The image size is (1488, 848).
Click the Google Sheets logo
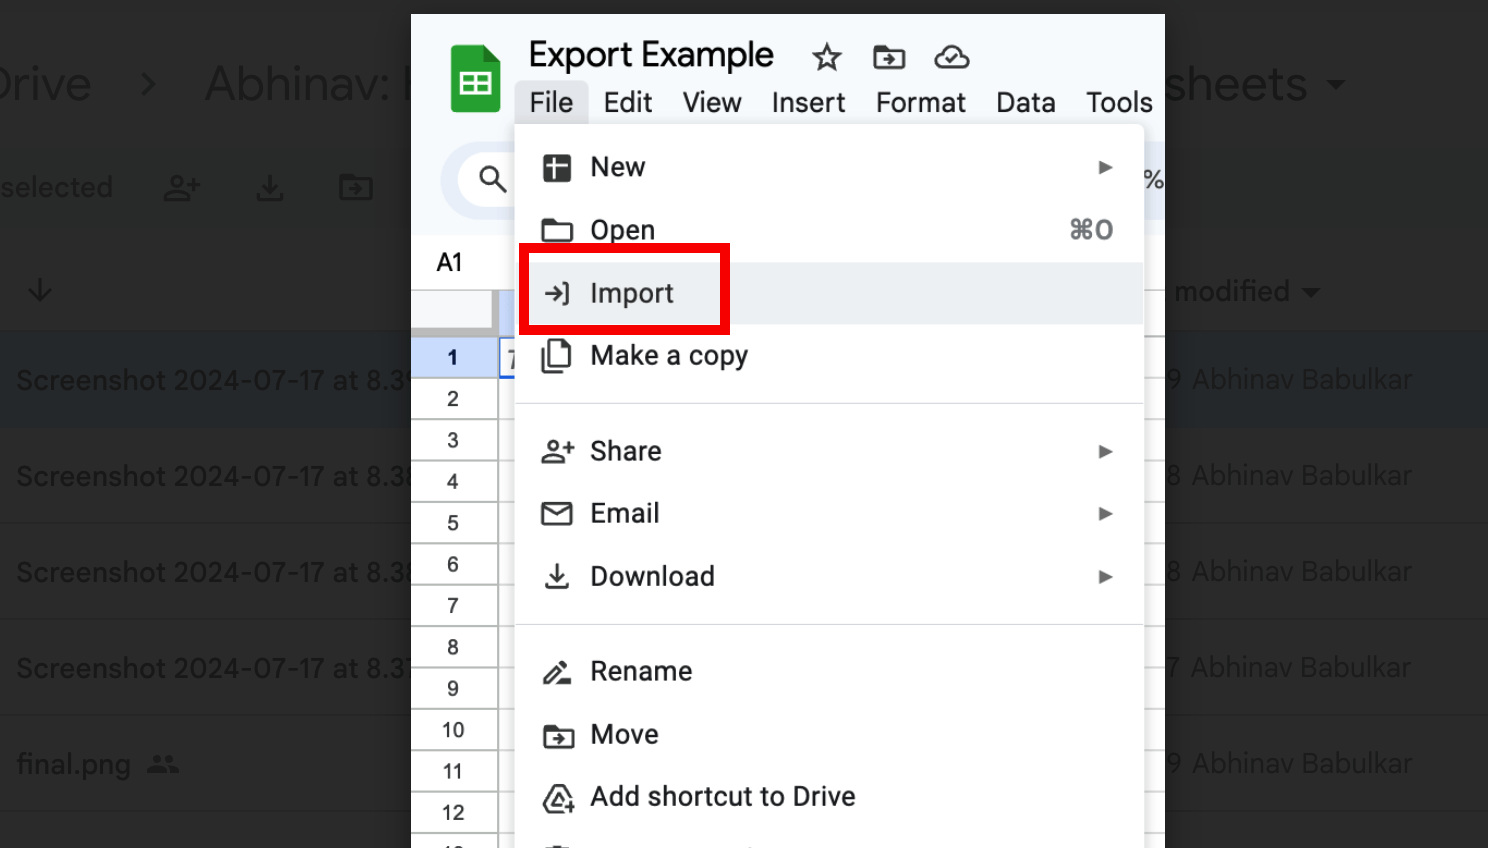pyautogui.click(x=475, y=77)
